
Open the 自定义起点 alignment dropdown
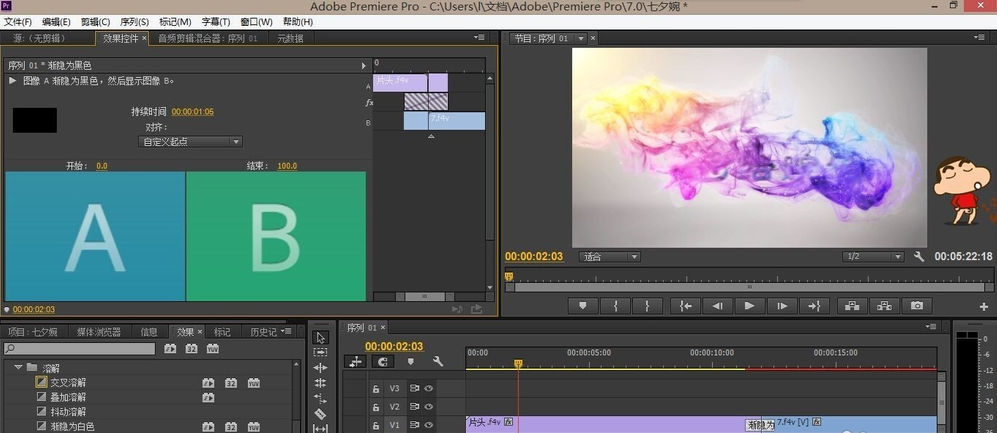coord(190,142)
